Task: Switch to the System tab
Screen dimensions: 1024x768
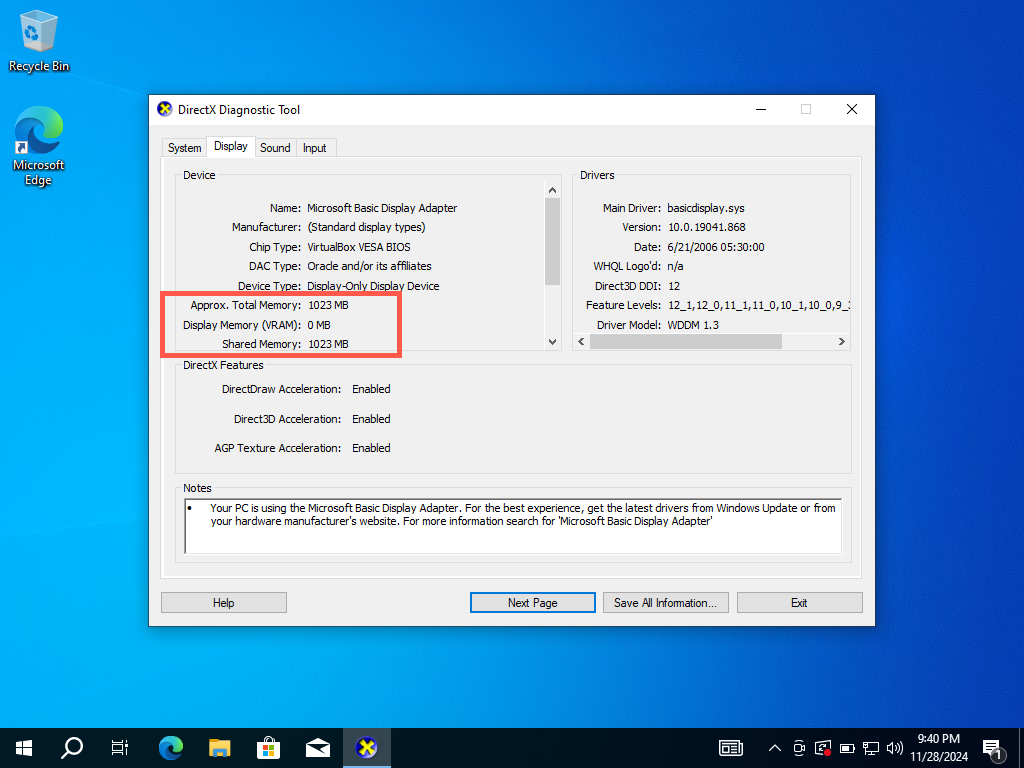Action: 184,148
